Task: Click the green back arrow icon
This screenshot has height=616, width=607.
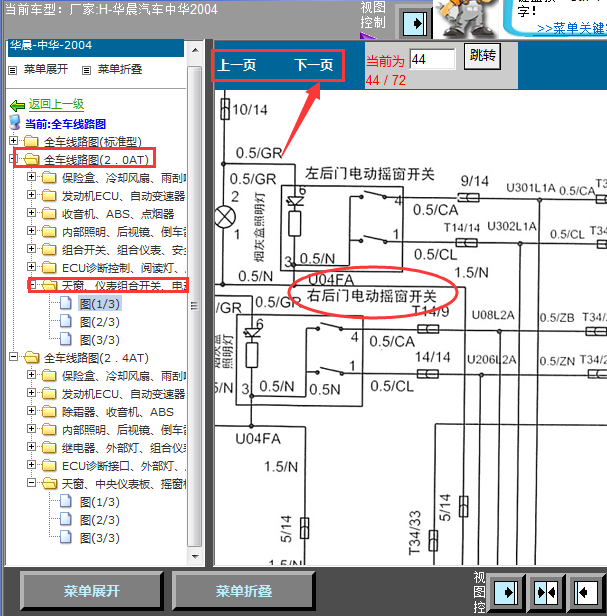Action: click(x=17, y=105)
